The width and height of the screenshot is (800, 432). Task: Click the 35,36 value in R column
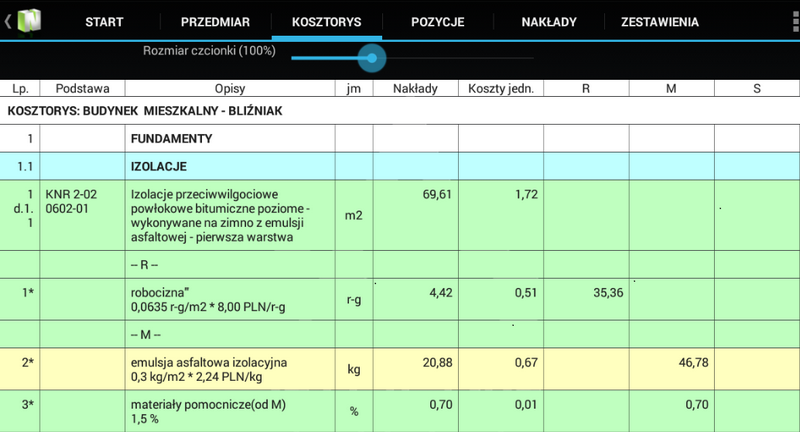[608, 293]
